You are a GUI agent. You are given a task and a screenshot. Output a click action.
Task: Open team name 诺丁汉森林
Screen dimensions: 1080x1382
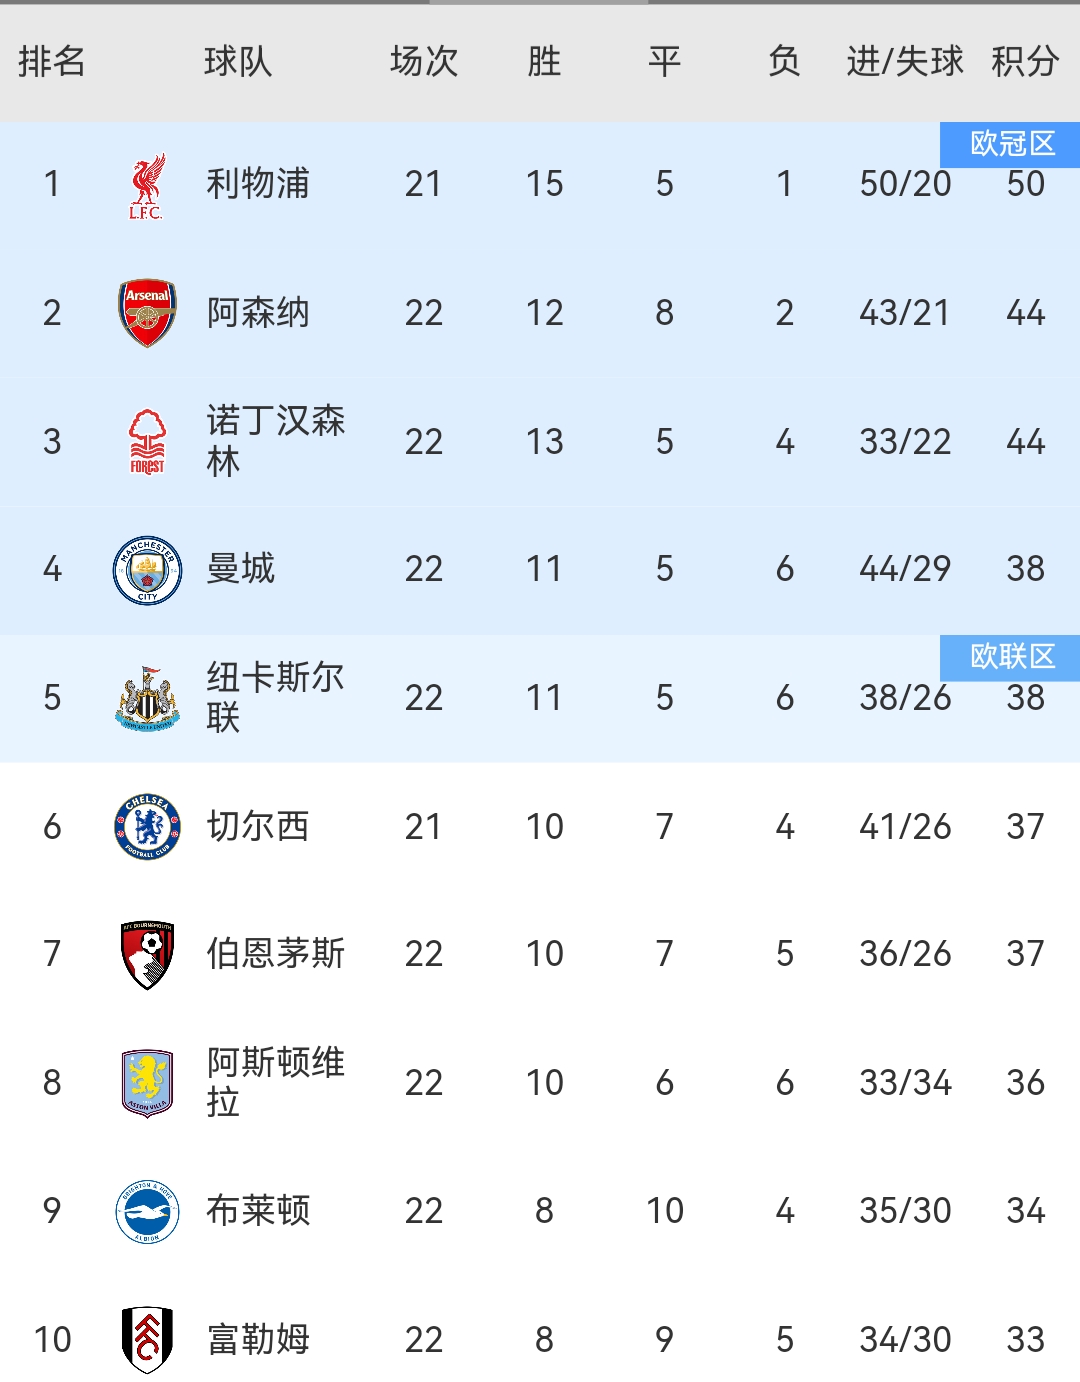pyautogui.click(x=275, y=441)
